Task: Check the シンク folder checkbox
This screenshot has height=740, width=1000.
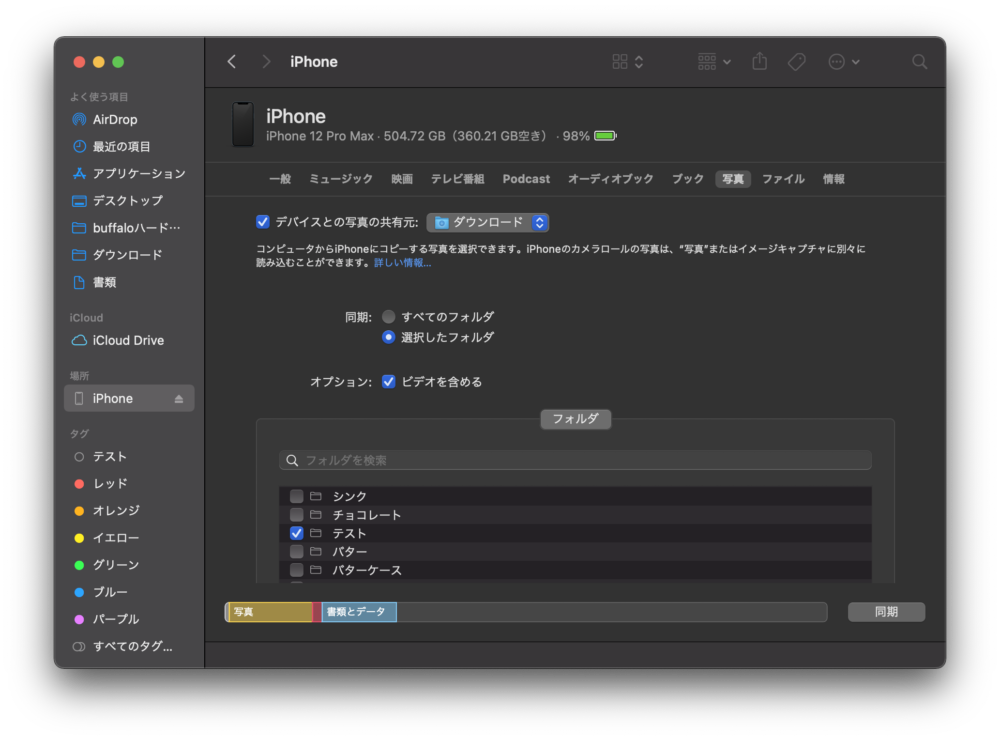Action: tap(297, 496)
